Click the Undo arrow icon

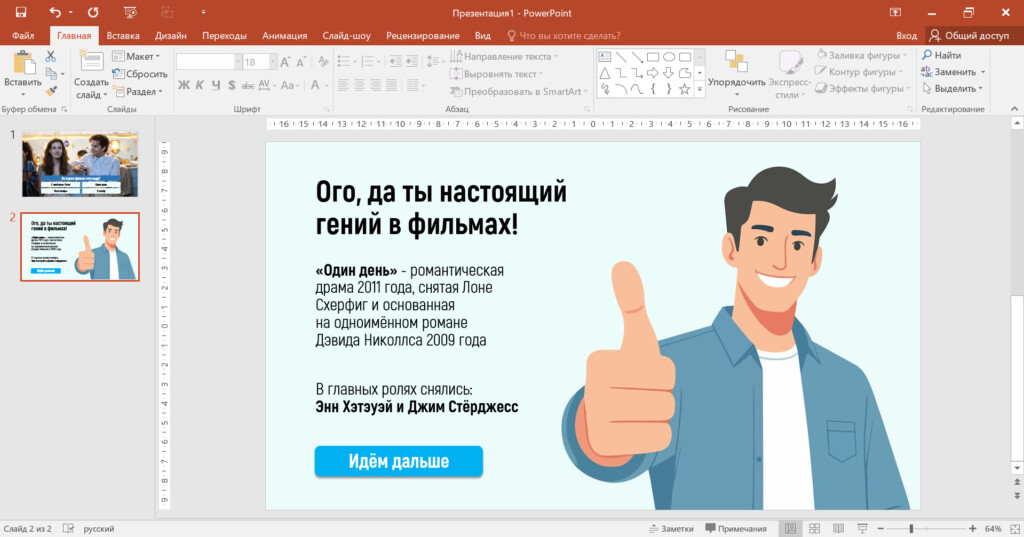click(x=56, y=12)
